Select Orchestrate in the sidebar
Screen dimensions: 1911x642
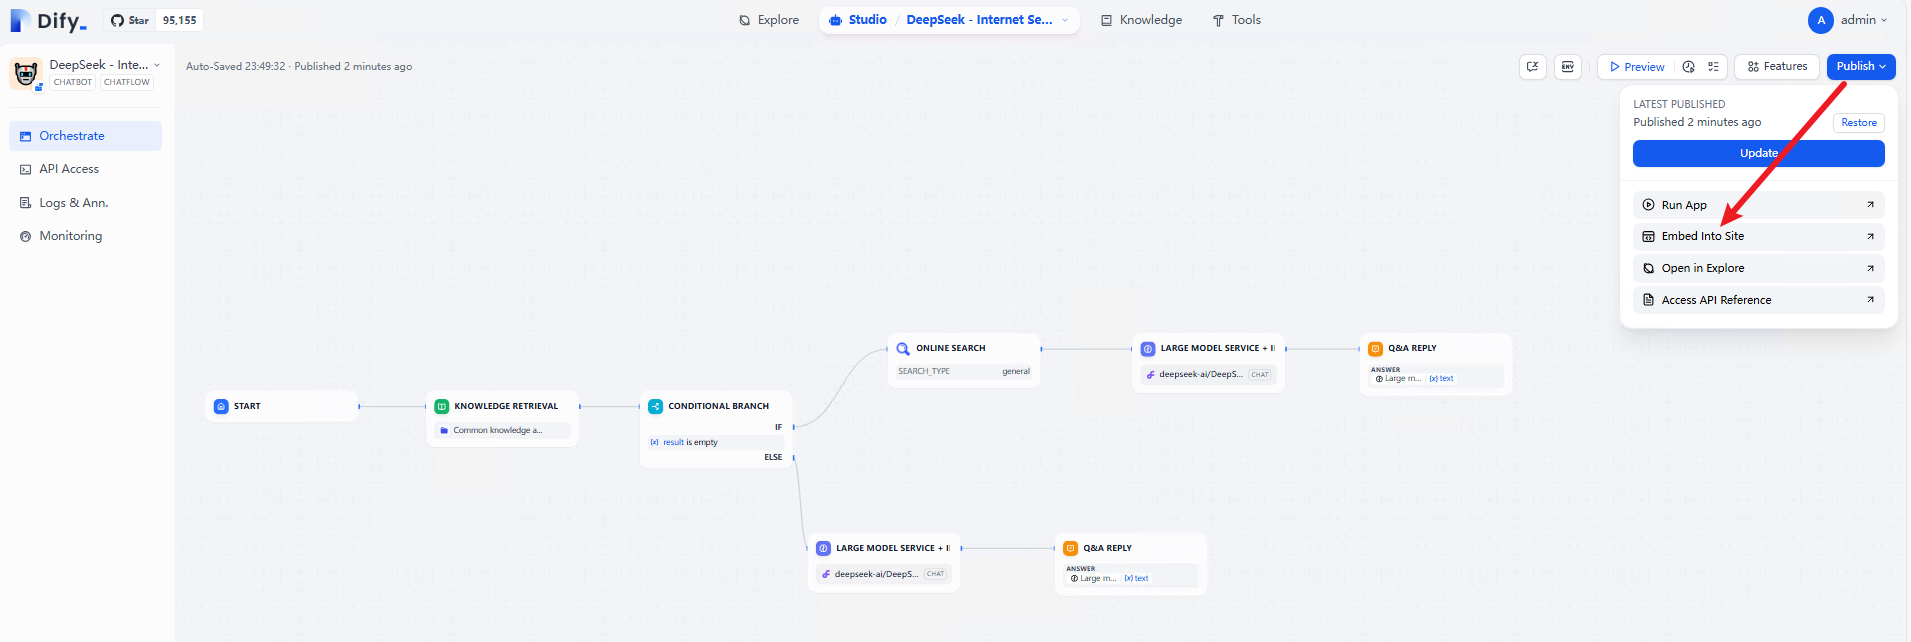[x=85, y=136]
